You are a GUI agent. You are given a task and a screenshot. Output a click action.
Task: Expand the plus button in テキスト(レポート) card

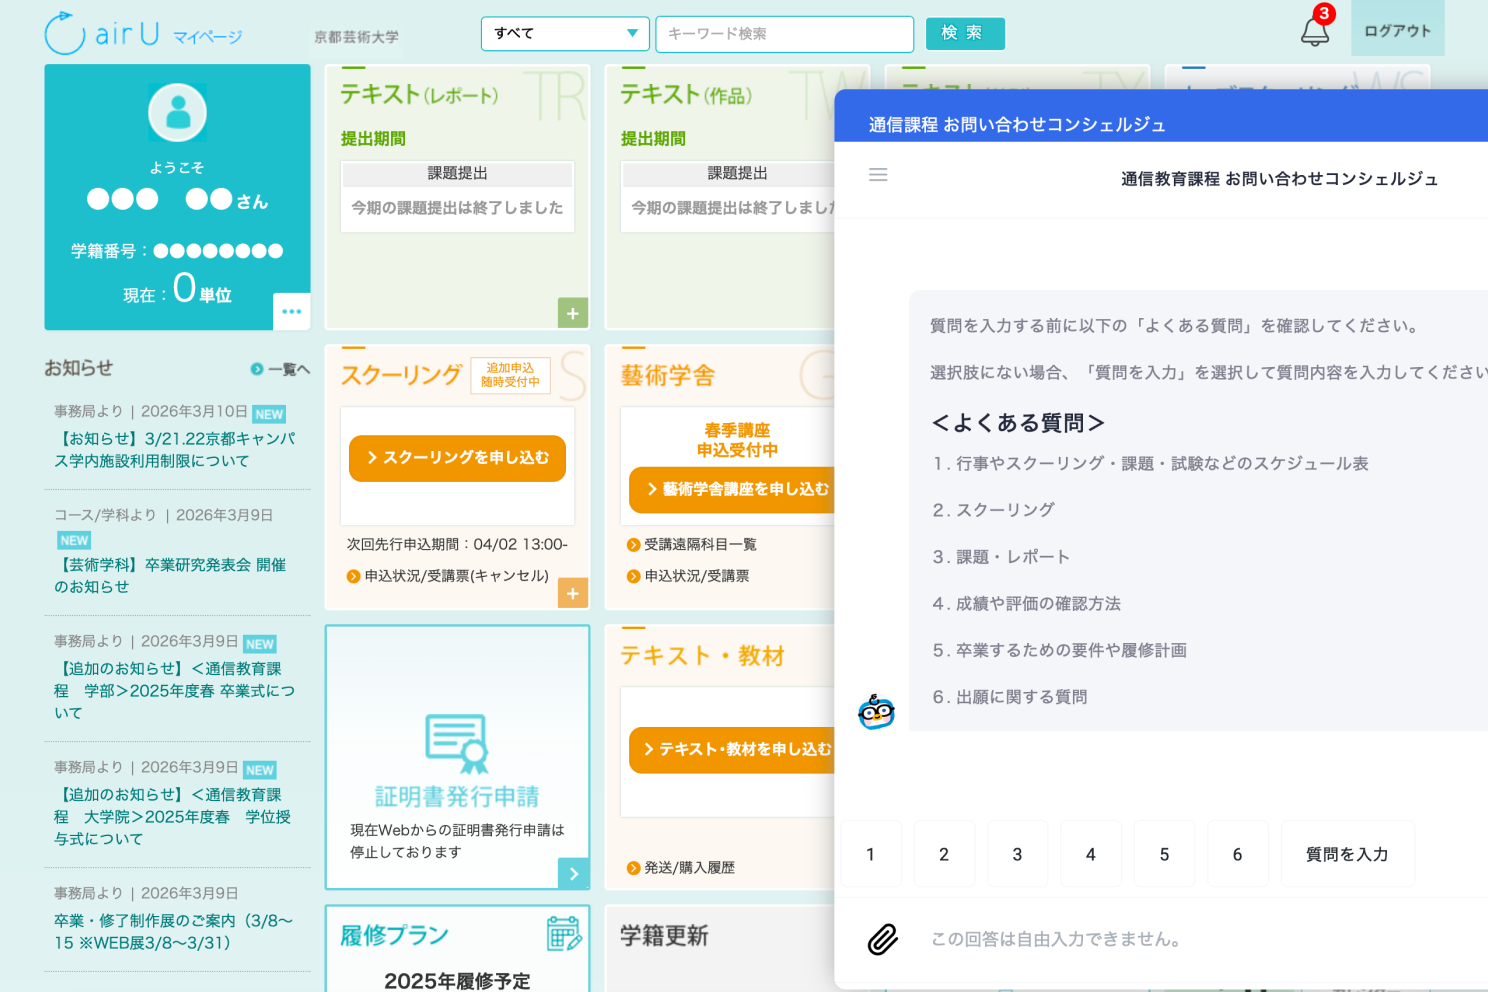coord(573,313)
